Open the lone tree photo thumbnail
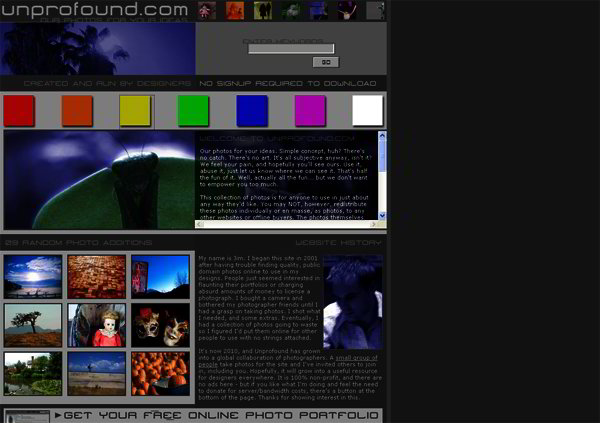 [33, 325]
